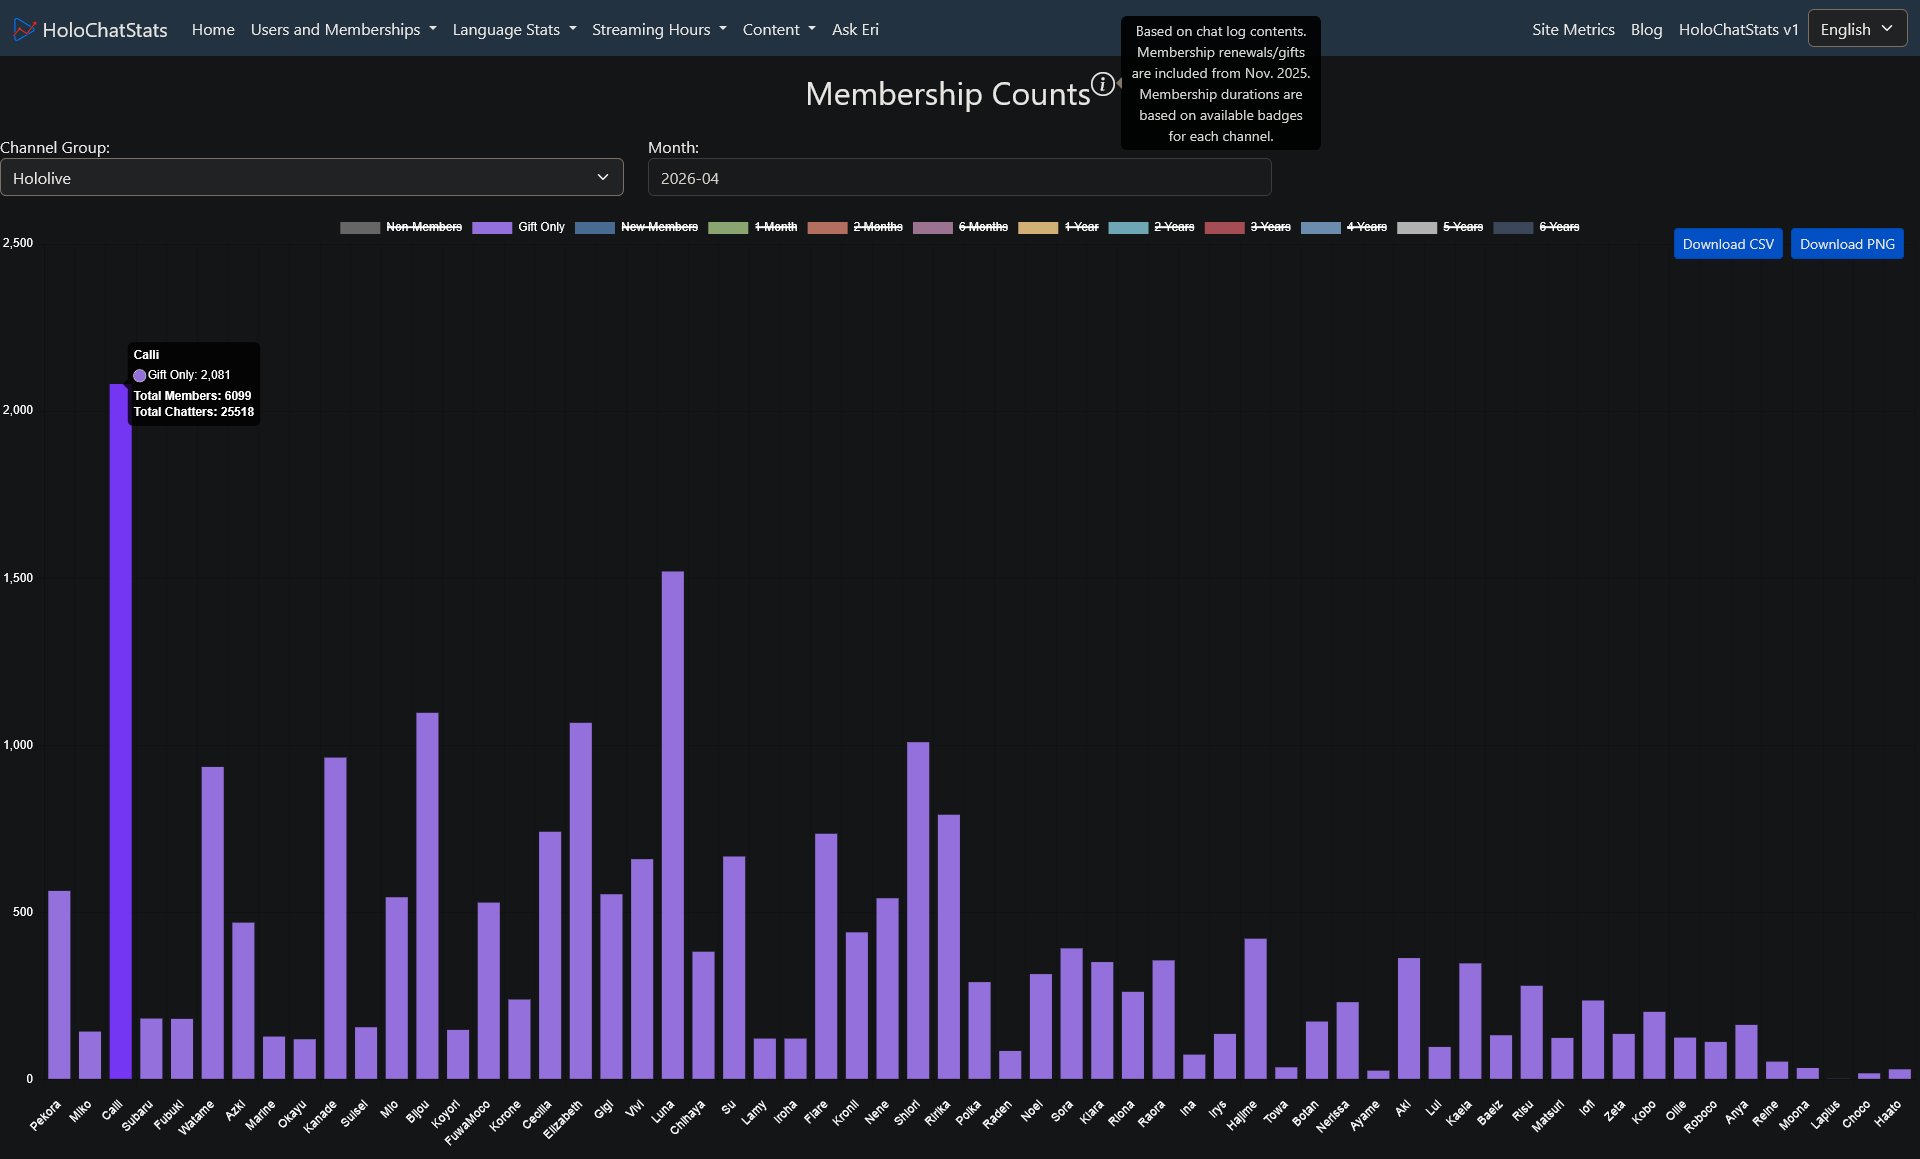The height and width of the screenshot is (1159, 1920).
Task: Click the 1 Year color swatch in legend
Action: 1038,227
